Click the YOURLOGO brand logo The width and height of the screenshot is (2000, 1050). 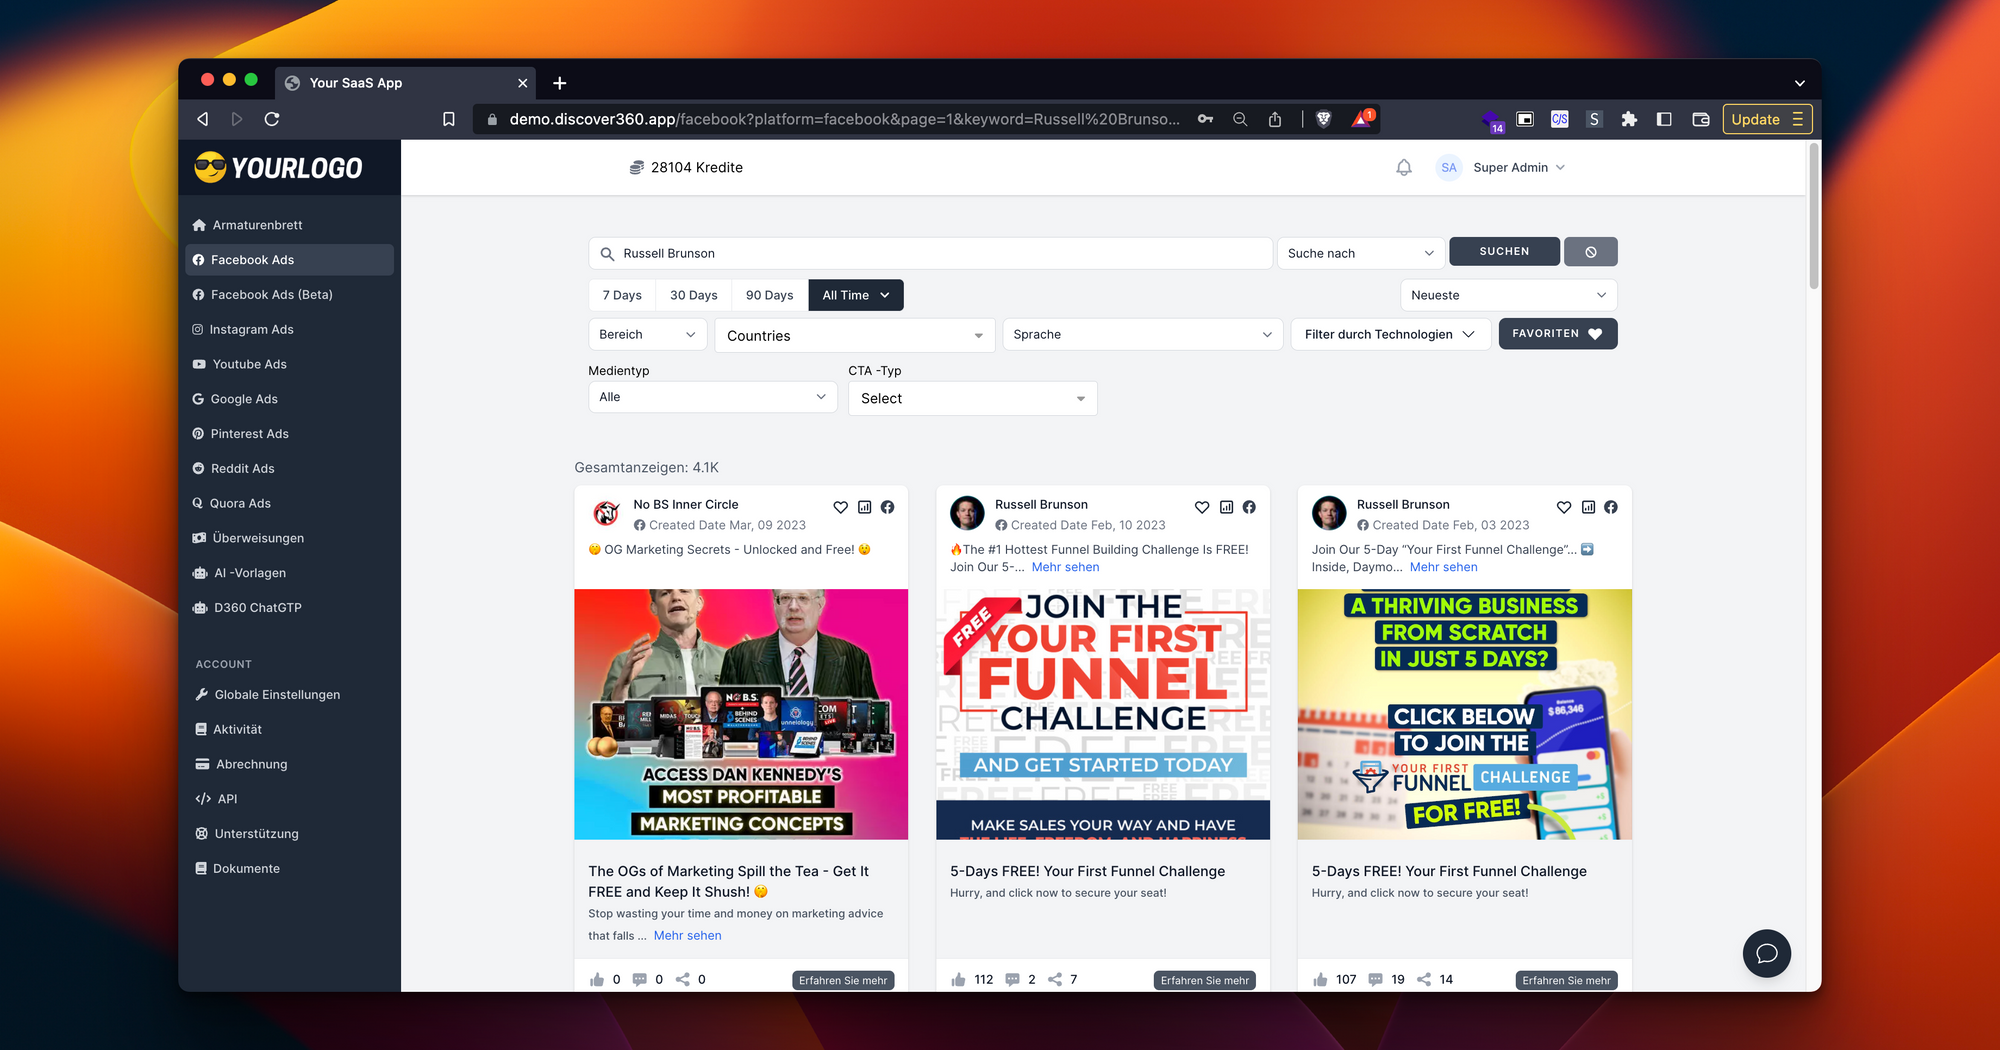[x=278, y=168]
